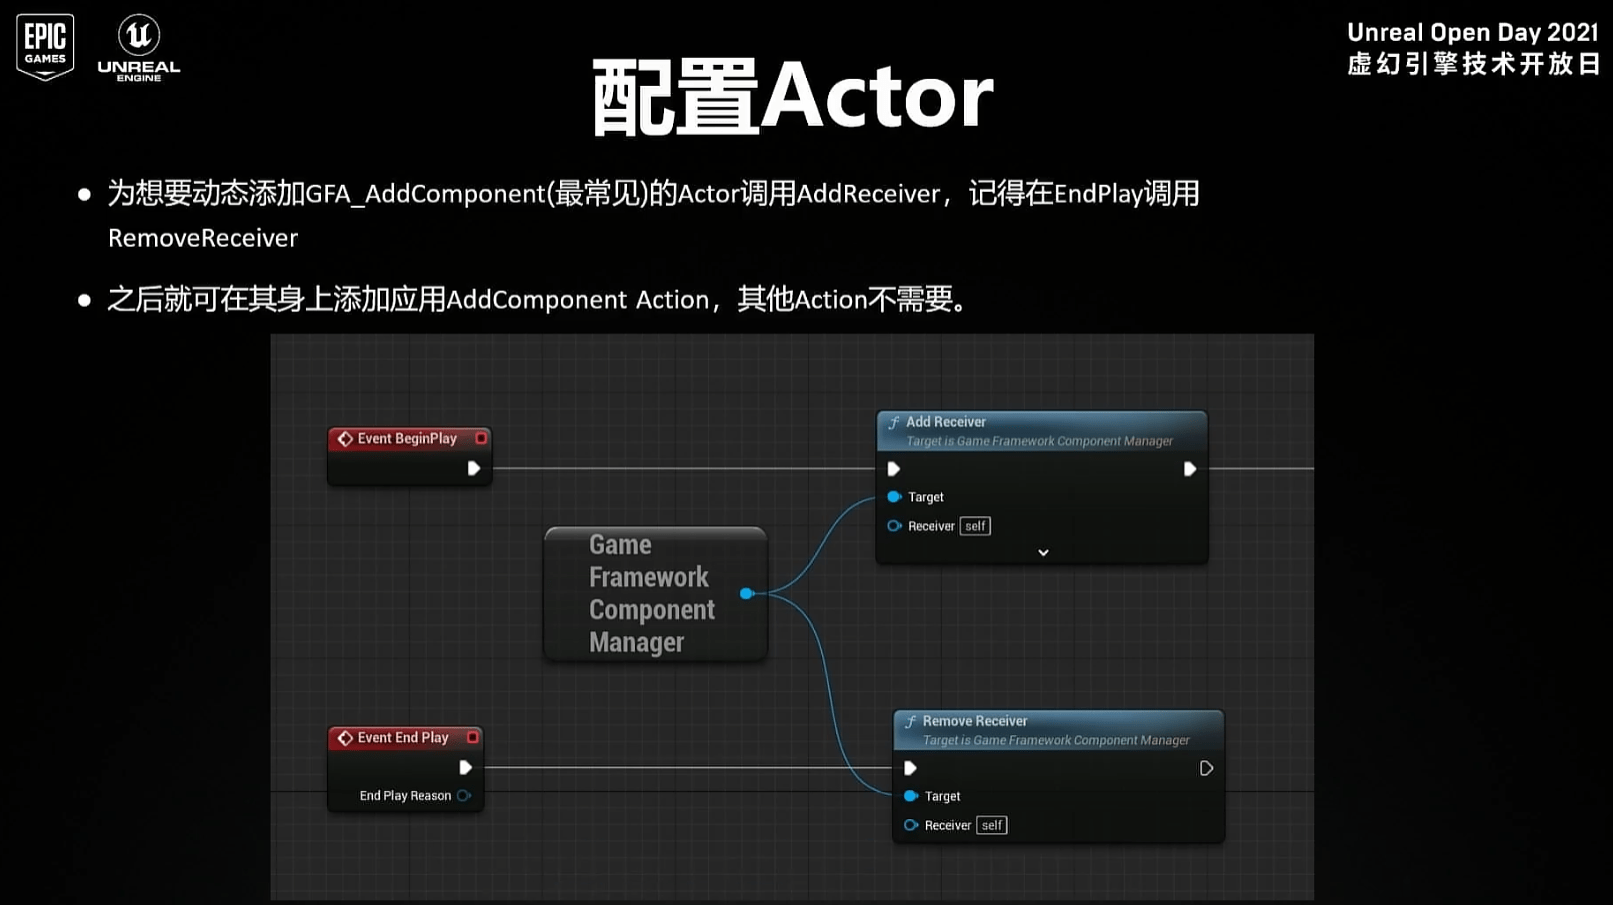Screen dimensions: 1613x905
Task: Click the Add Receiver execution input pin
Action: coord(894,469)
